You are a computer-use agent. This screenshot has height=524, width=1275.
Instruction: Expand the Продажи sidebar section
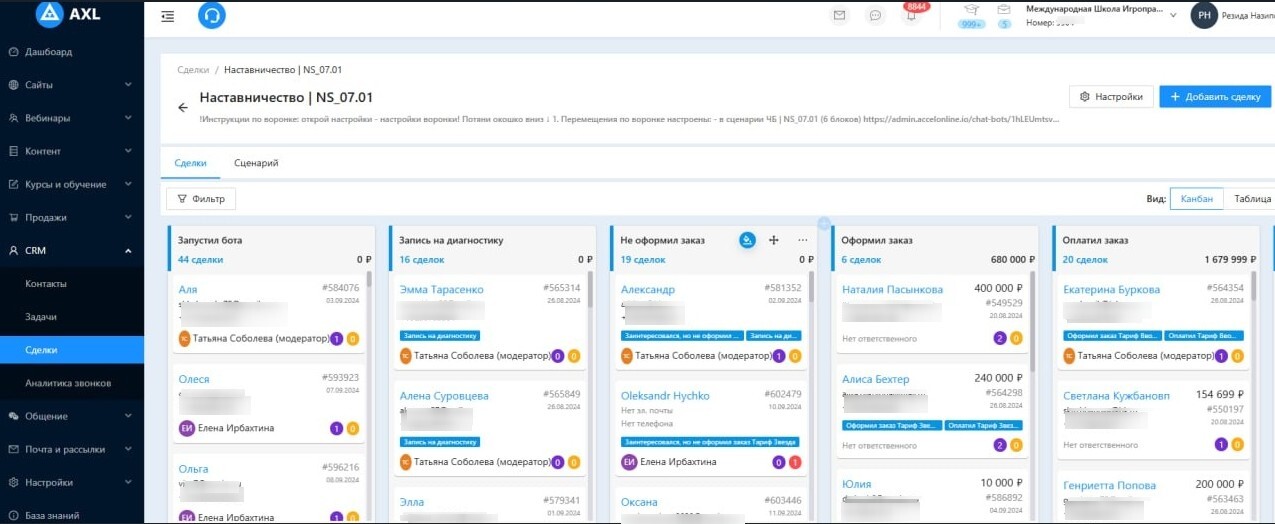72,217
